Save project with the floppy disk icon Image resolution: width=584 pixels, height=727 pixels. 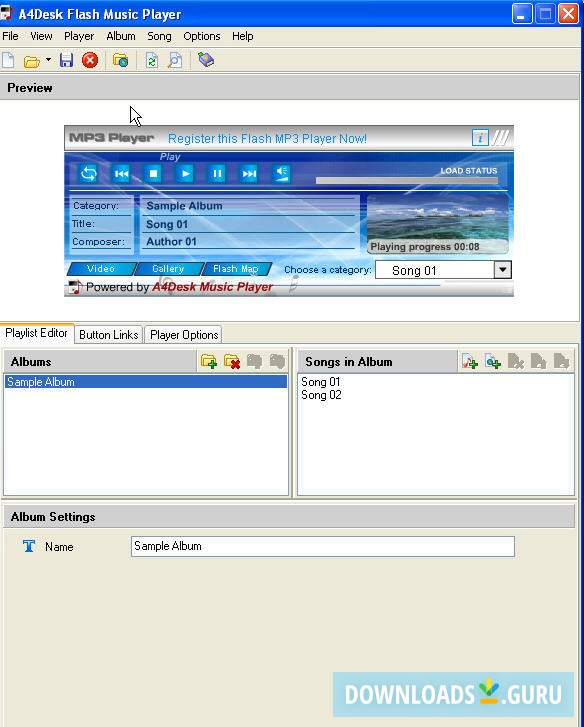point(66,60)
